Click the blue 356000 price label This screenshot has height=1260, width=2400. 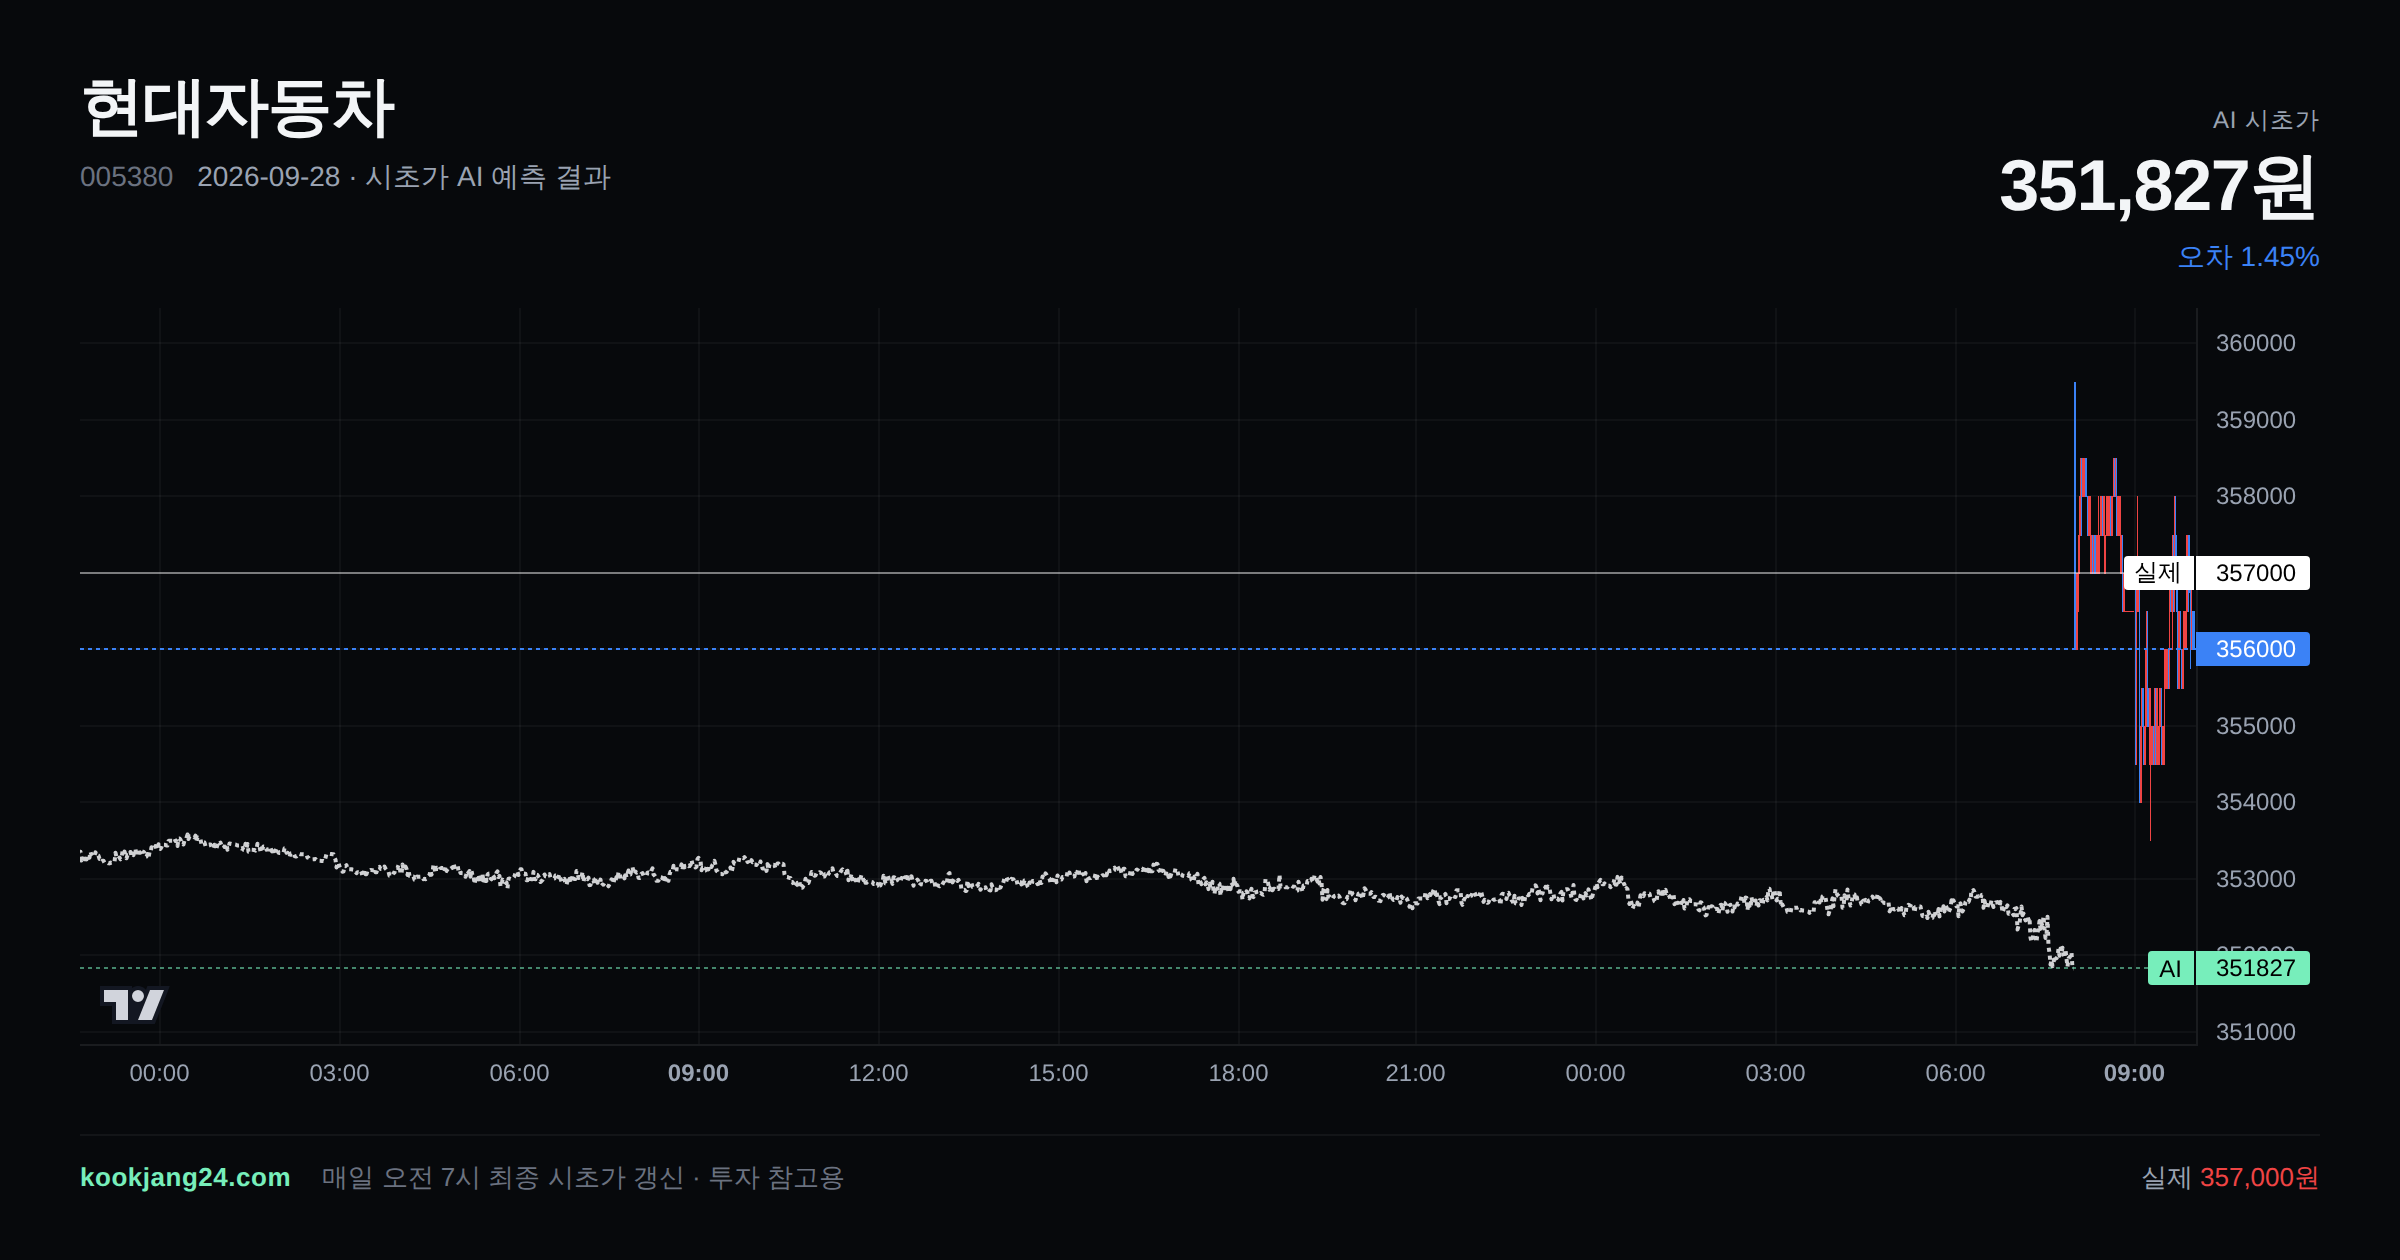point(2253,649)
